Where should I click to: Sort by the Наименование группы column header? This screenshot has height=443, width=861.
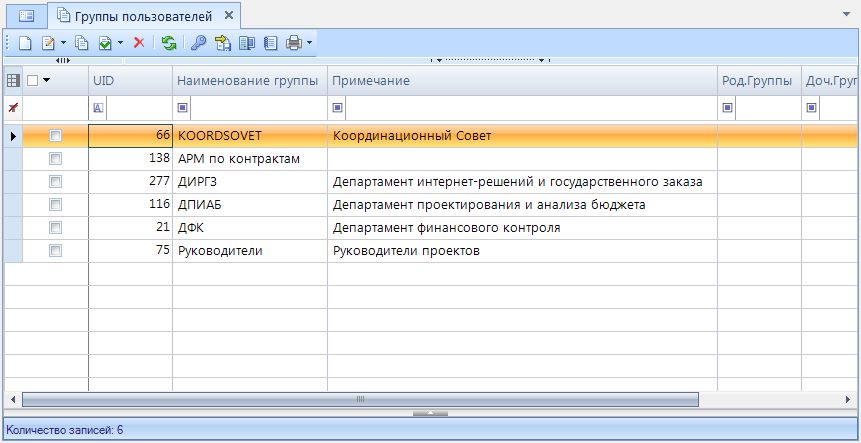(x=248, y=80)
